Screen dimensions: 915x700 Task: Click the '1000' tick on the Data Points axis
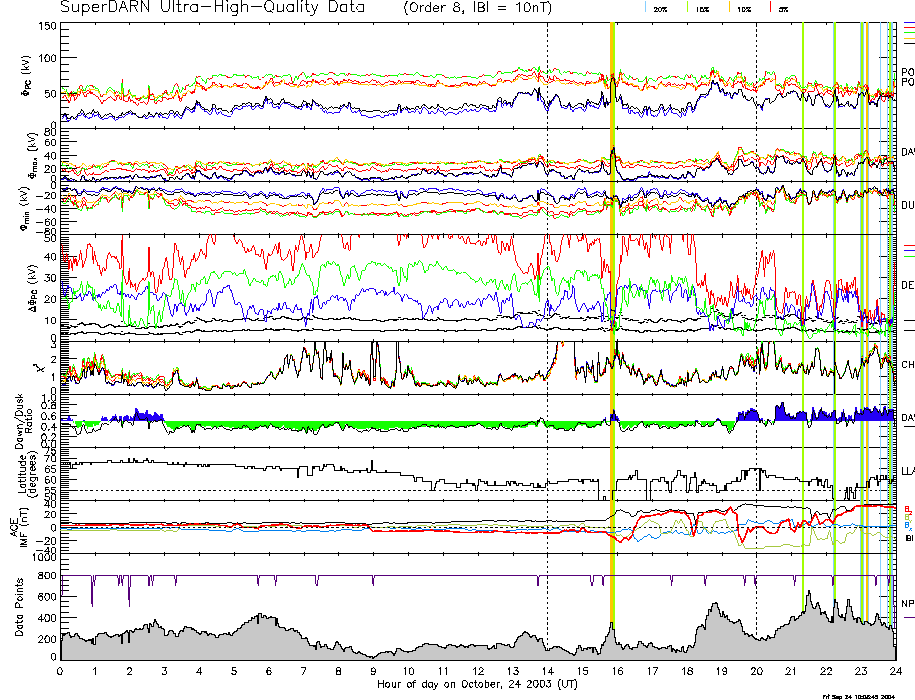45,557
